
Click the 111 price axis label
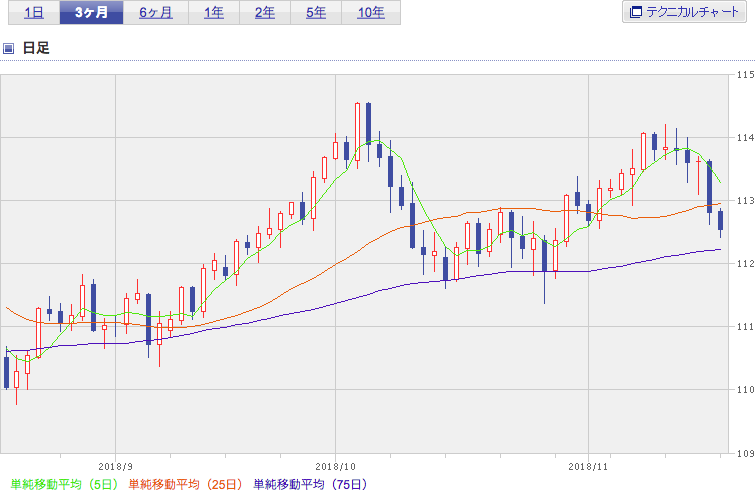745,327
